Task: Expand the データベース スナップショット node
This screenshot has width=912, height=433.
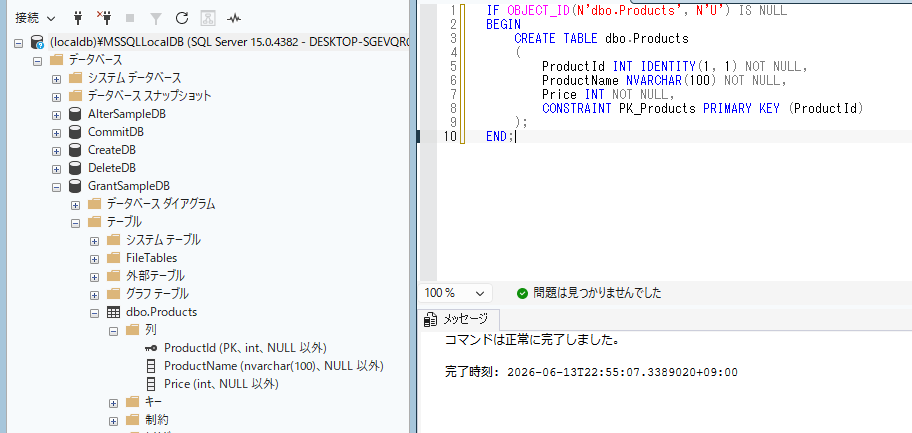Action: tap(56, 97)
